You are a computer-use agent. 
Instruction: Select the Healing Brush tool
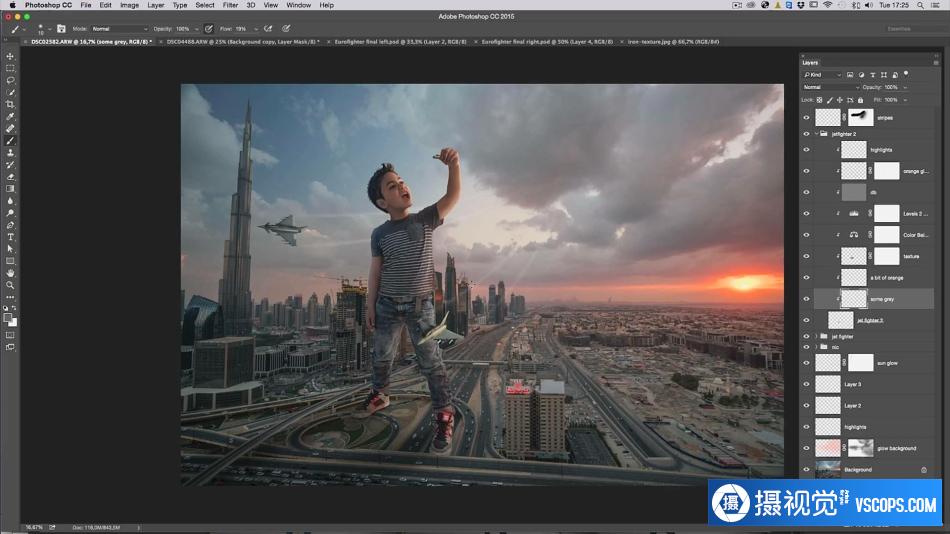10,128
